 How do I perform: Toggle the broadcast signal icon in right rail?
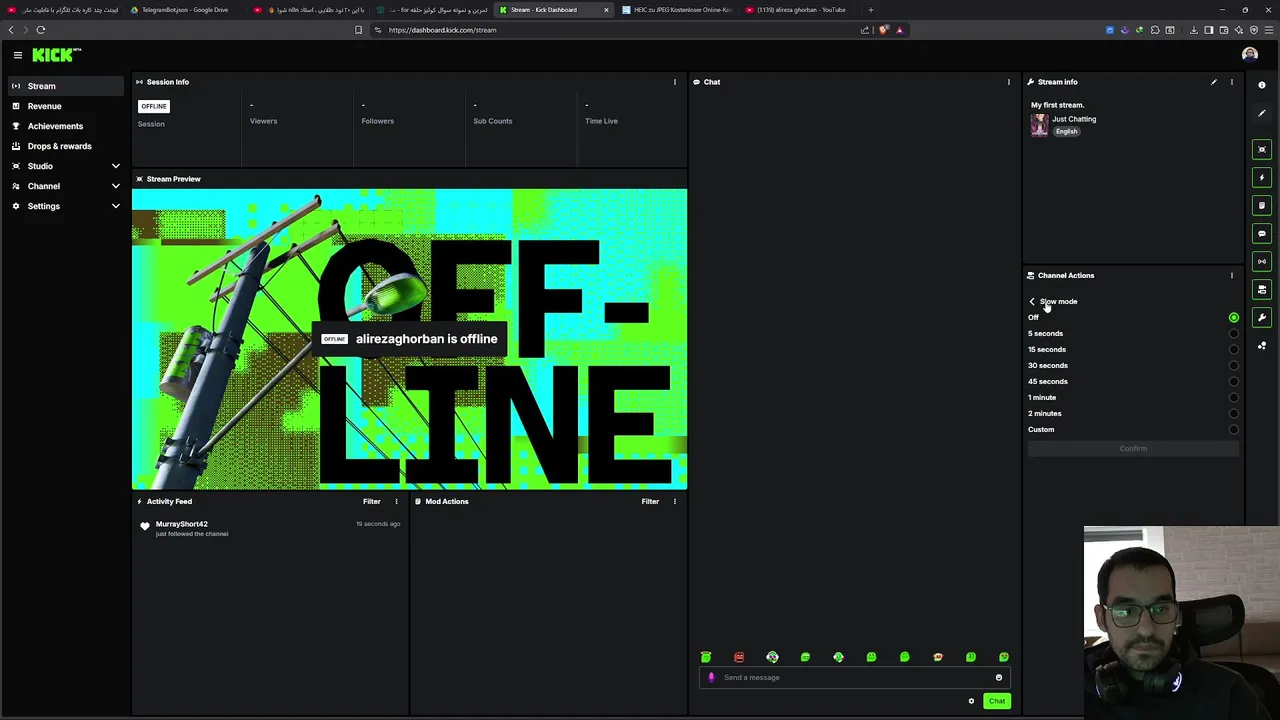pyautogui.click(x=1262, y=261)
